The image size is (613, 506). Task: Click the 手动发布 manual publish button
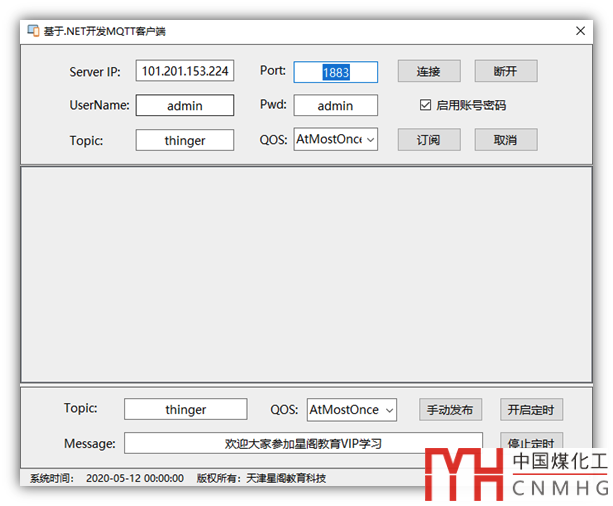point(450,410)
